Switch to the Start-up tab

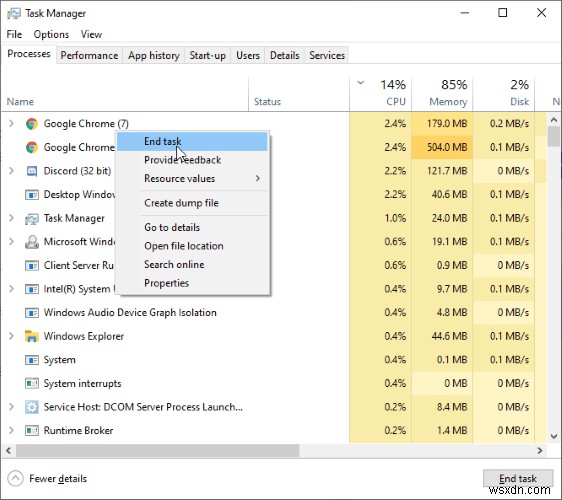(208, 56)
